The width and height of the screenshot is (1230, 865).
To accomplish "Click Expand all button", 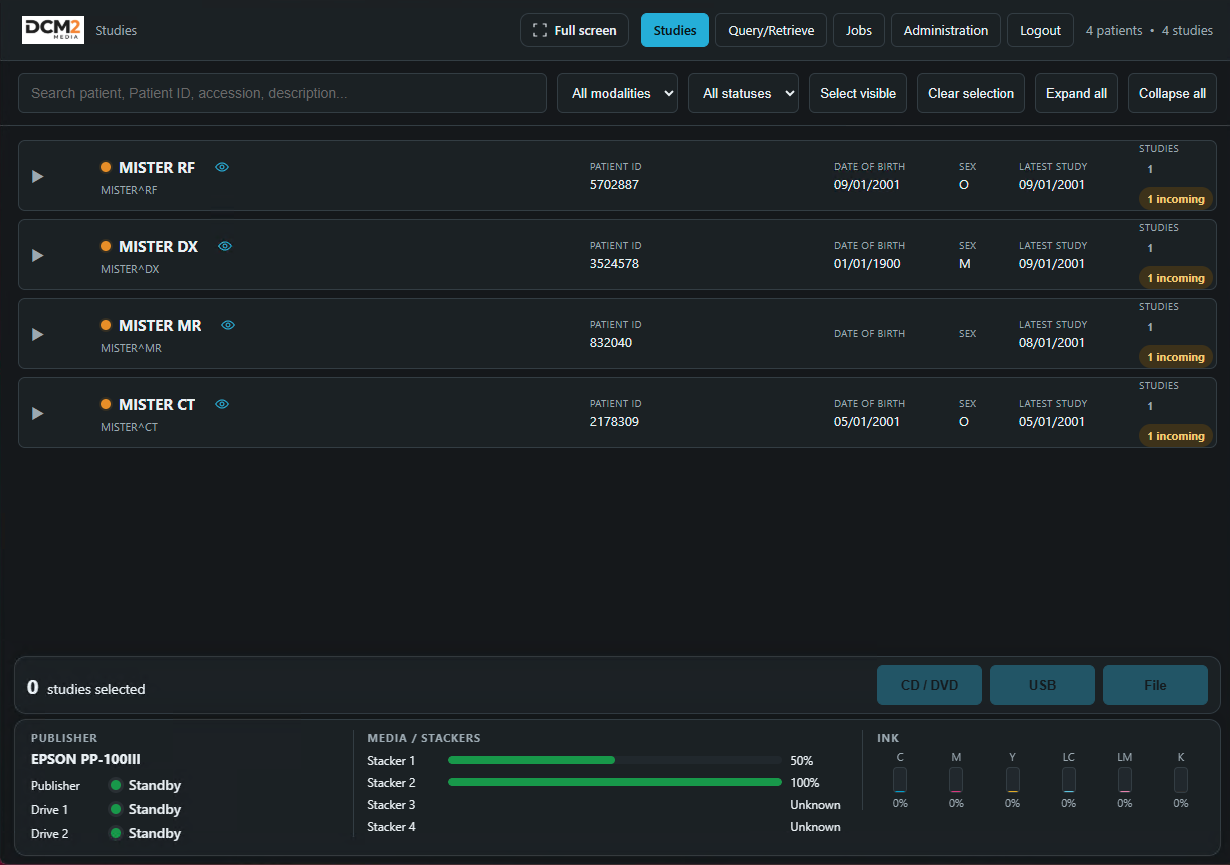I will (1076, 93).
